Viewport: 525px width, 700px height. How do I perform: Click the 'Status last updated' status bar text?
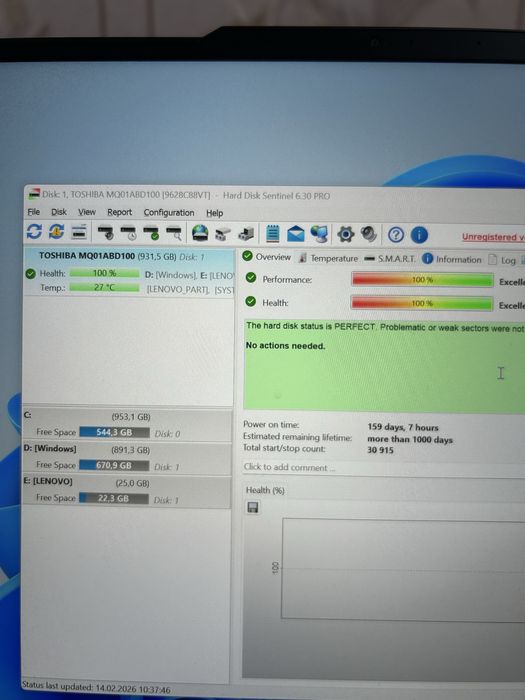click(96, 688)
